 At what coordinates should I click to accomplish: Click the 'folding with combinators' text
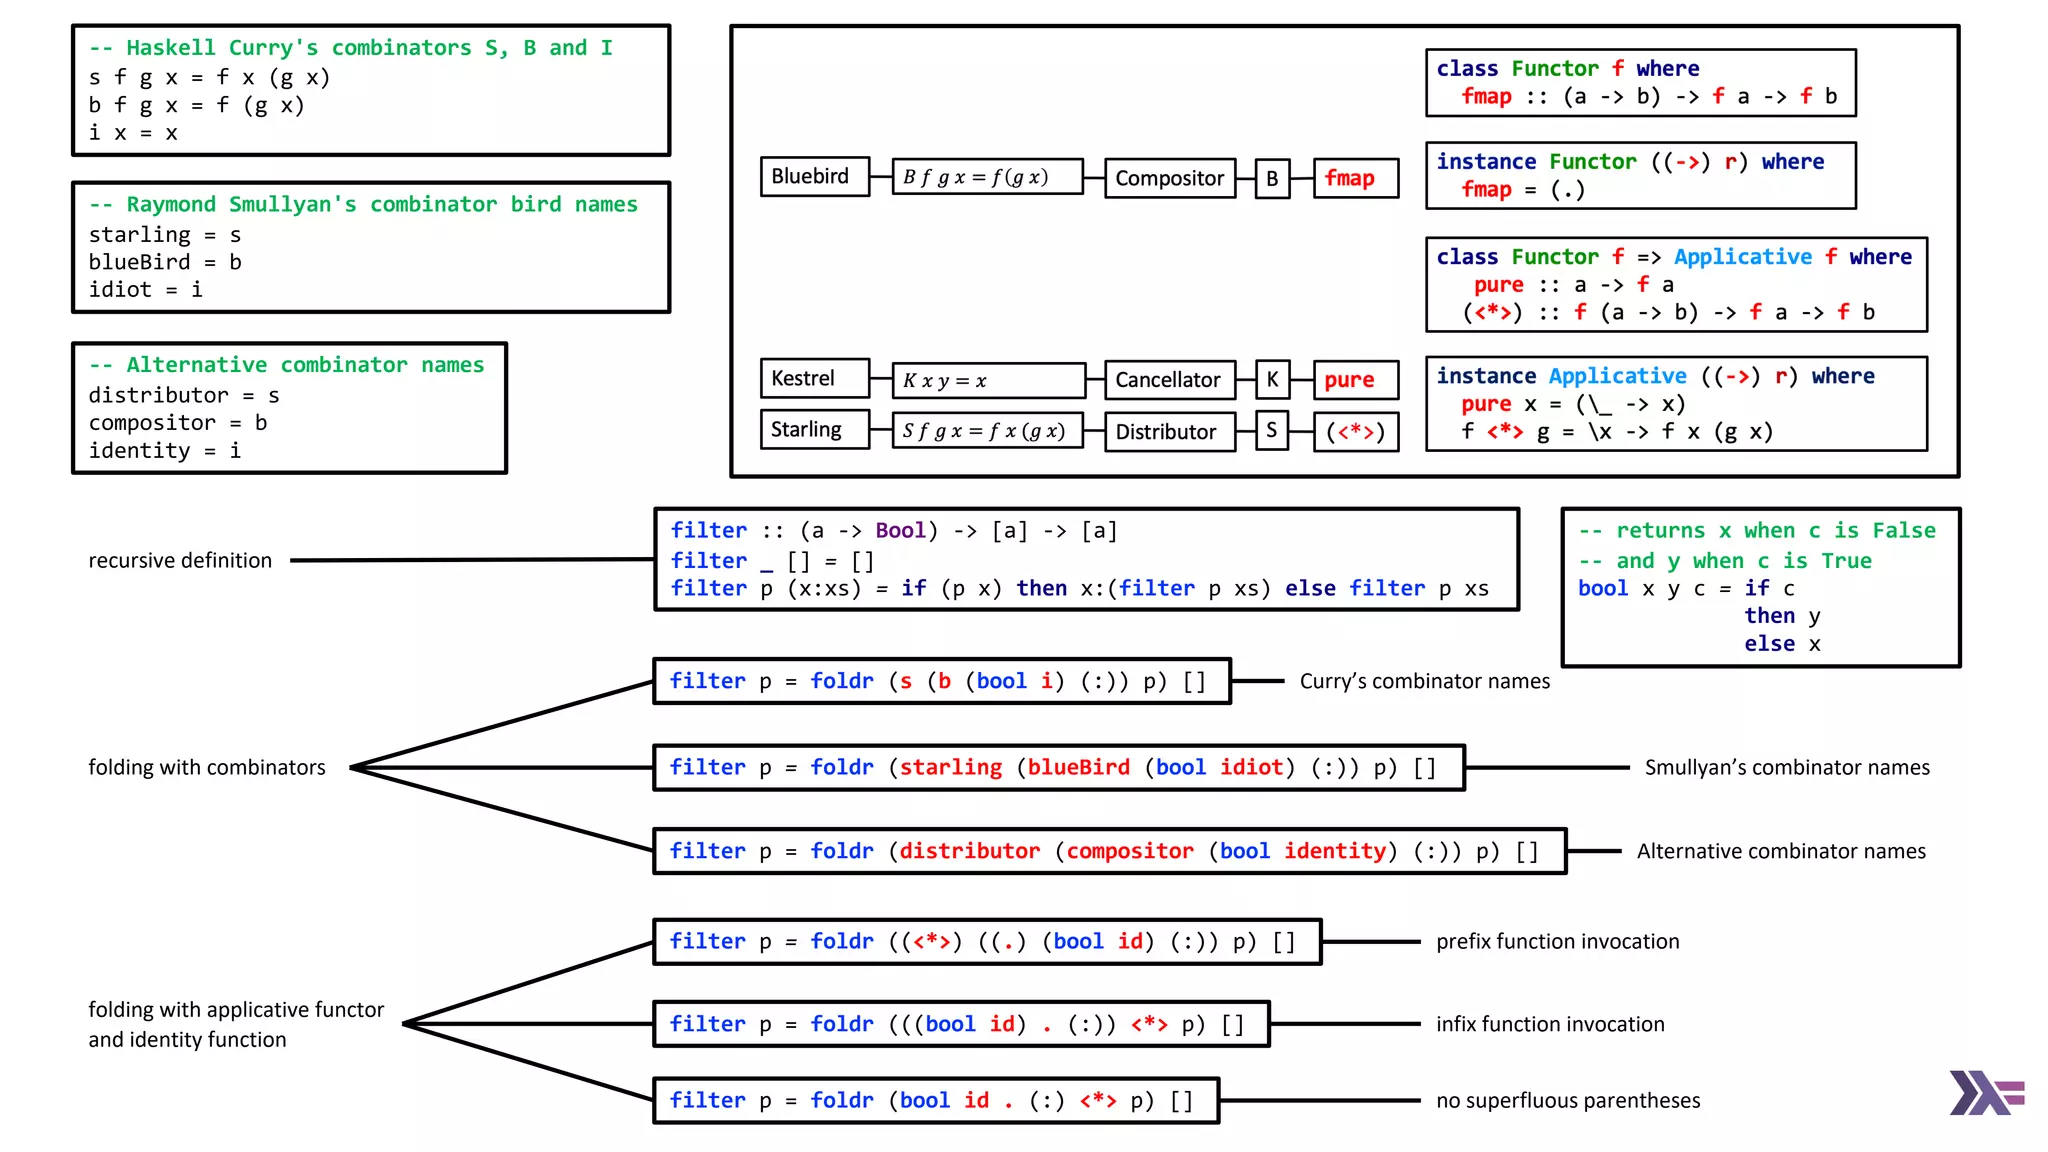coord(207,768)
